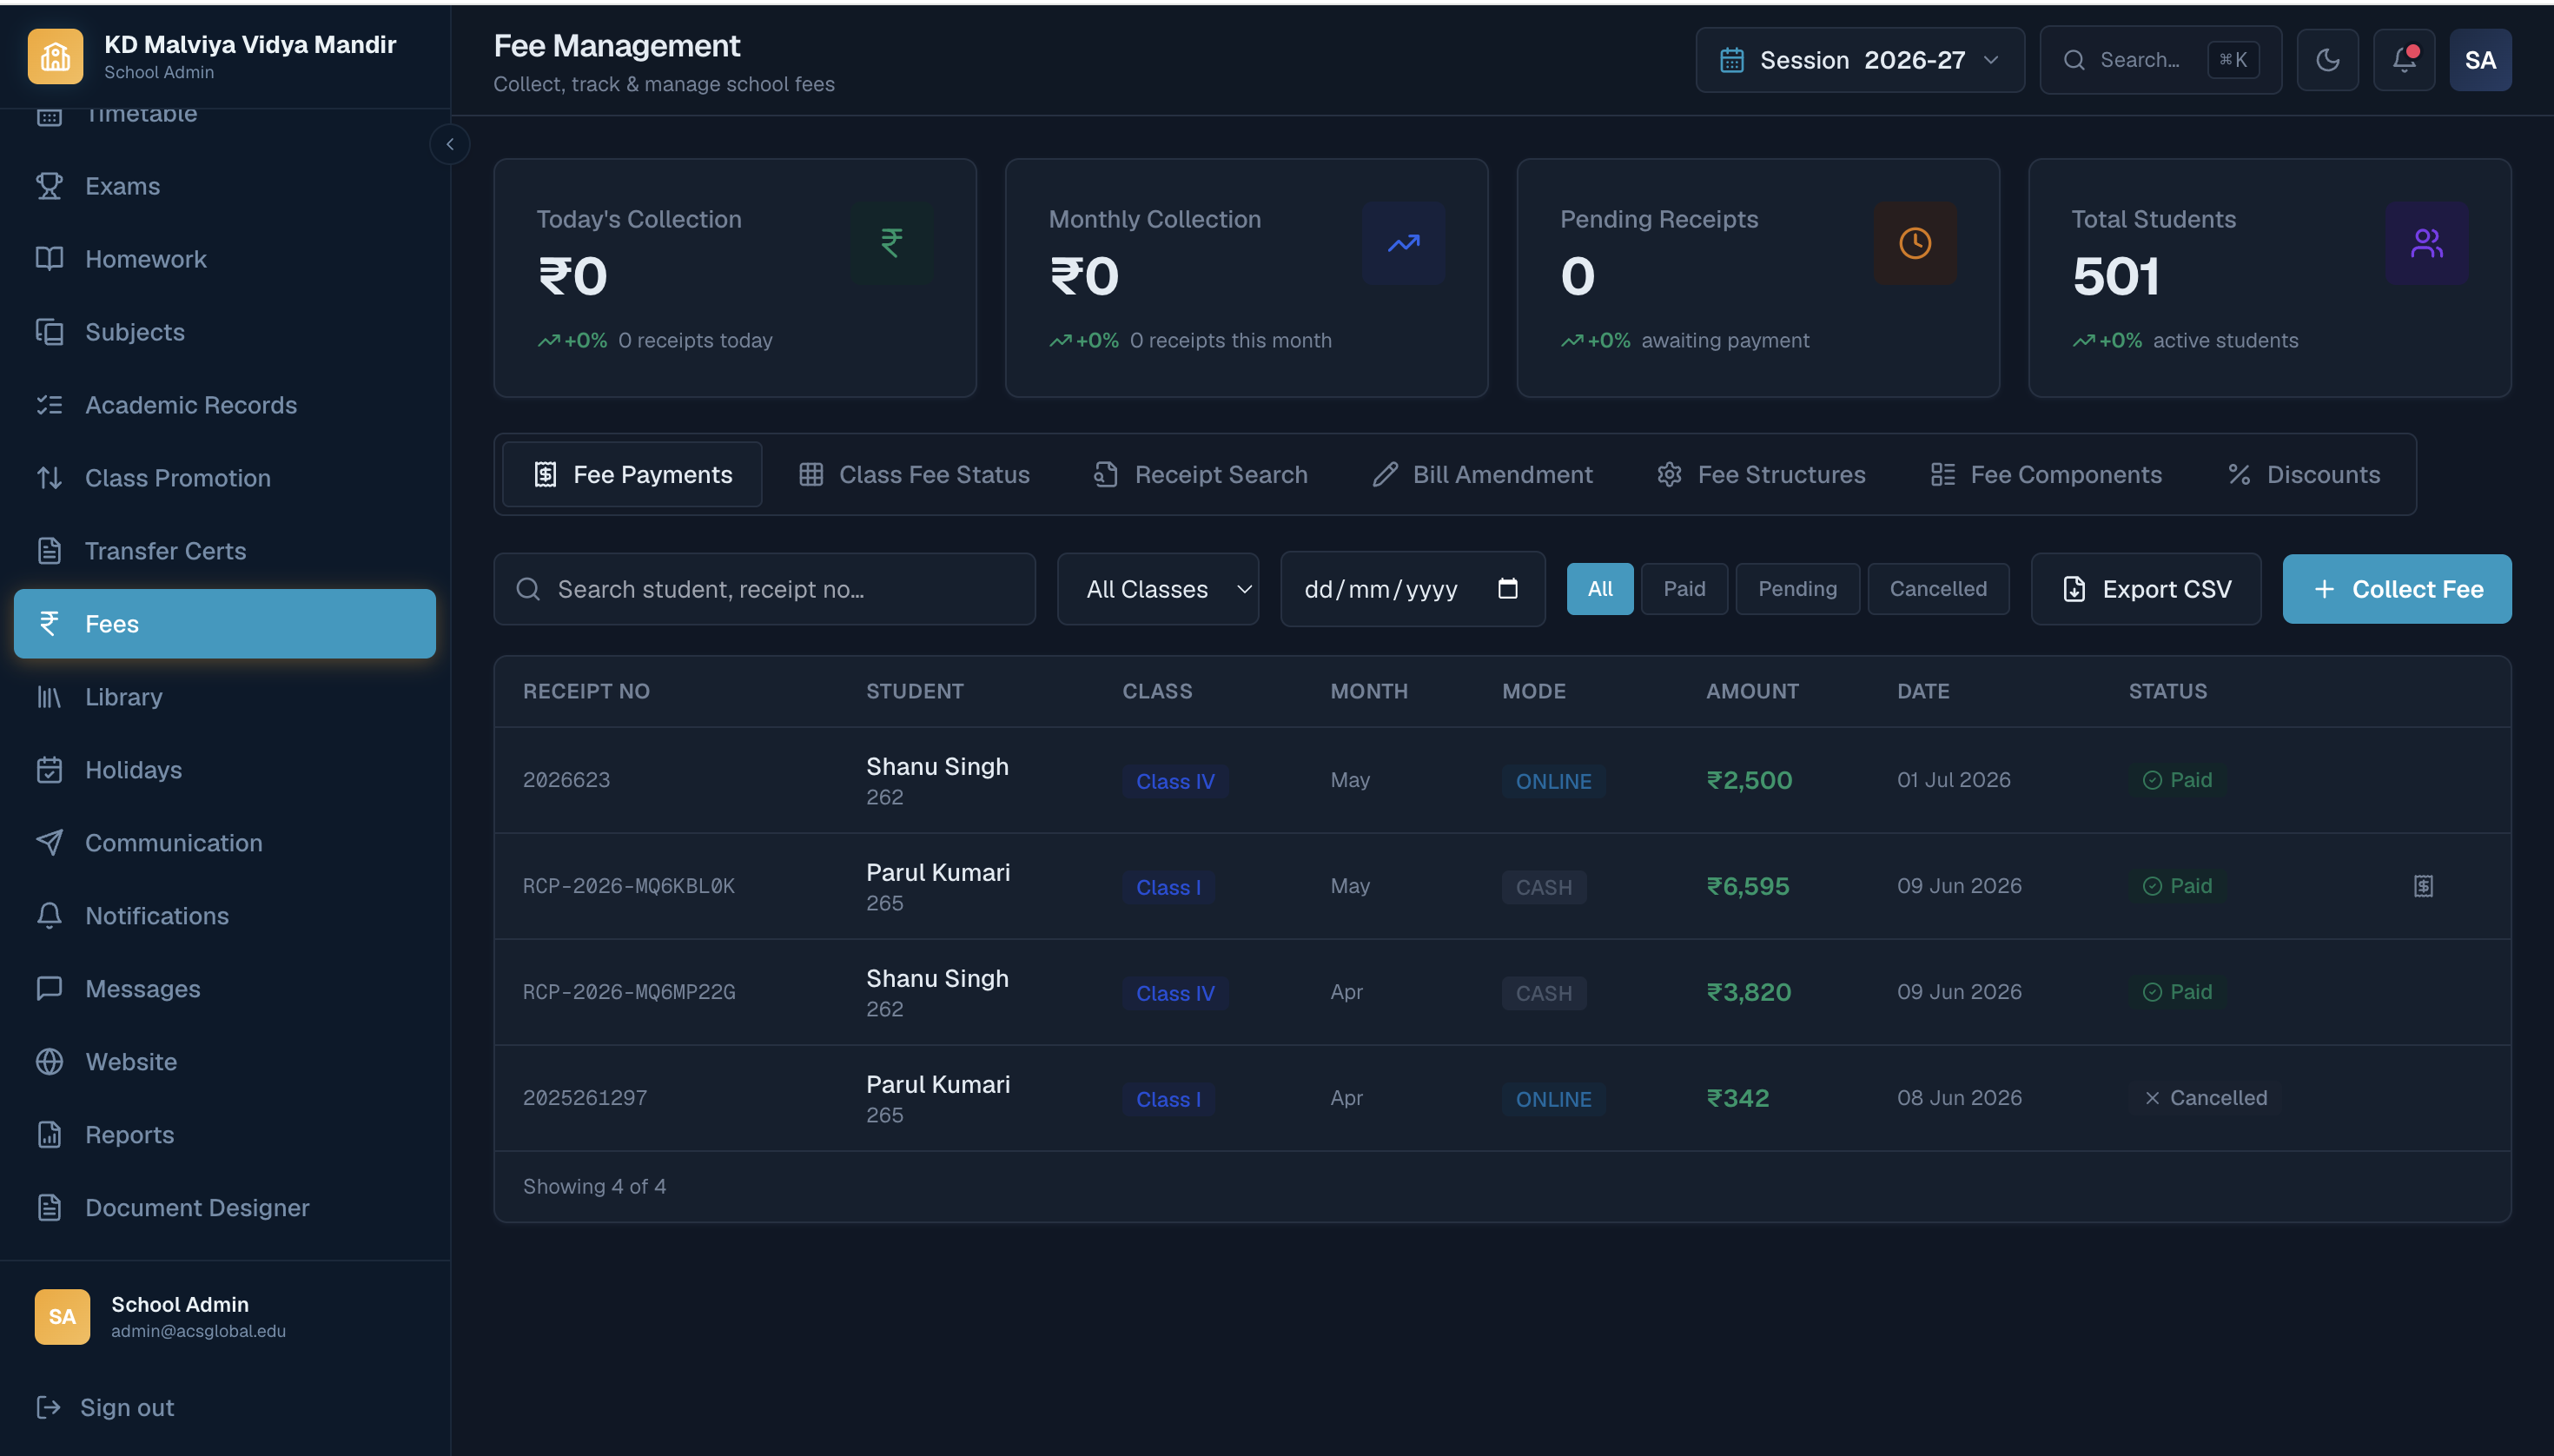Click the Cancelled status on last row
The height and width of the screenshot is (1456, 2554).
[x=2206, y=1098]
